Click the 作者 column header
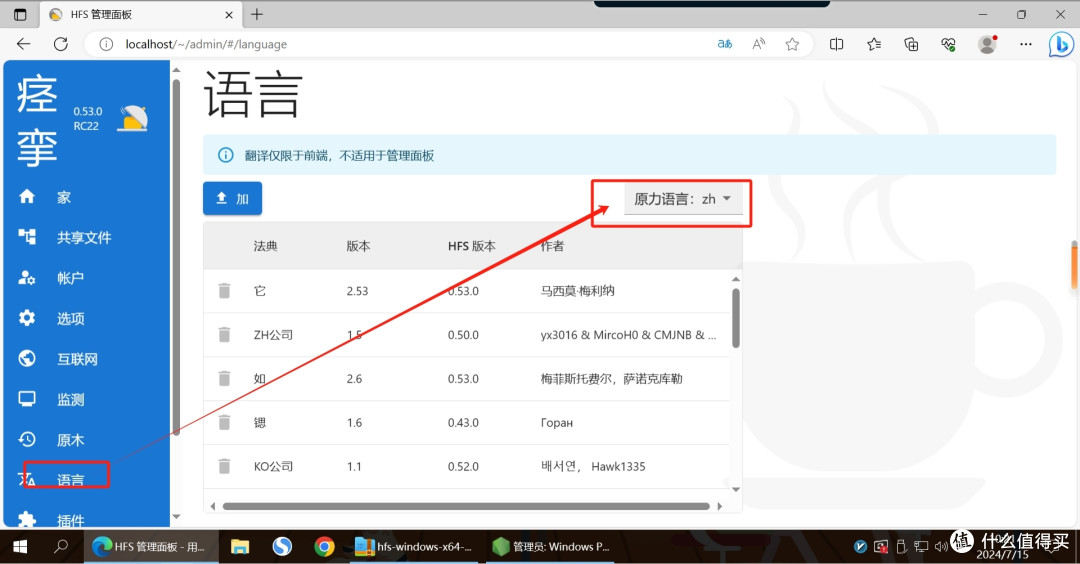1080x564 pixels. 552,246
